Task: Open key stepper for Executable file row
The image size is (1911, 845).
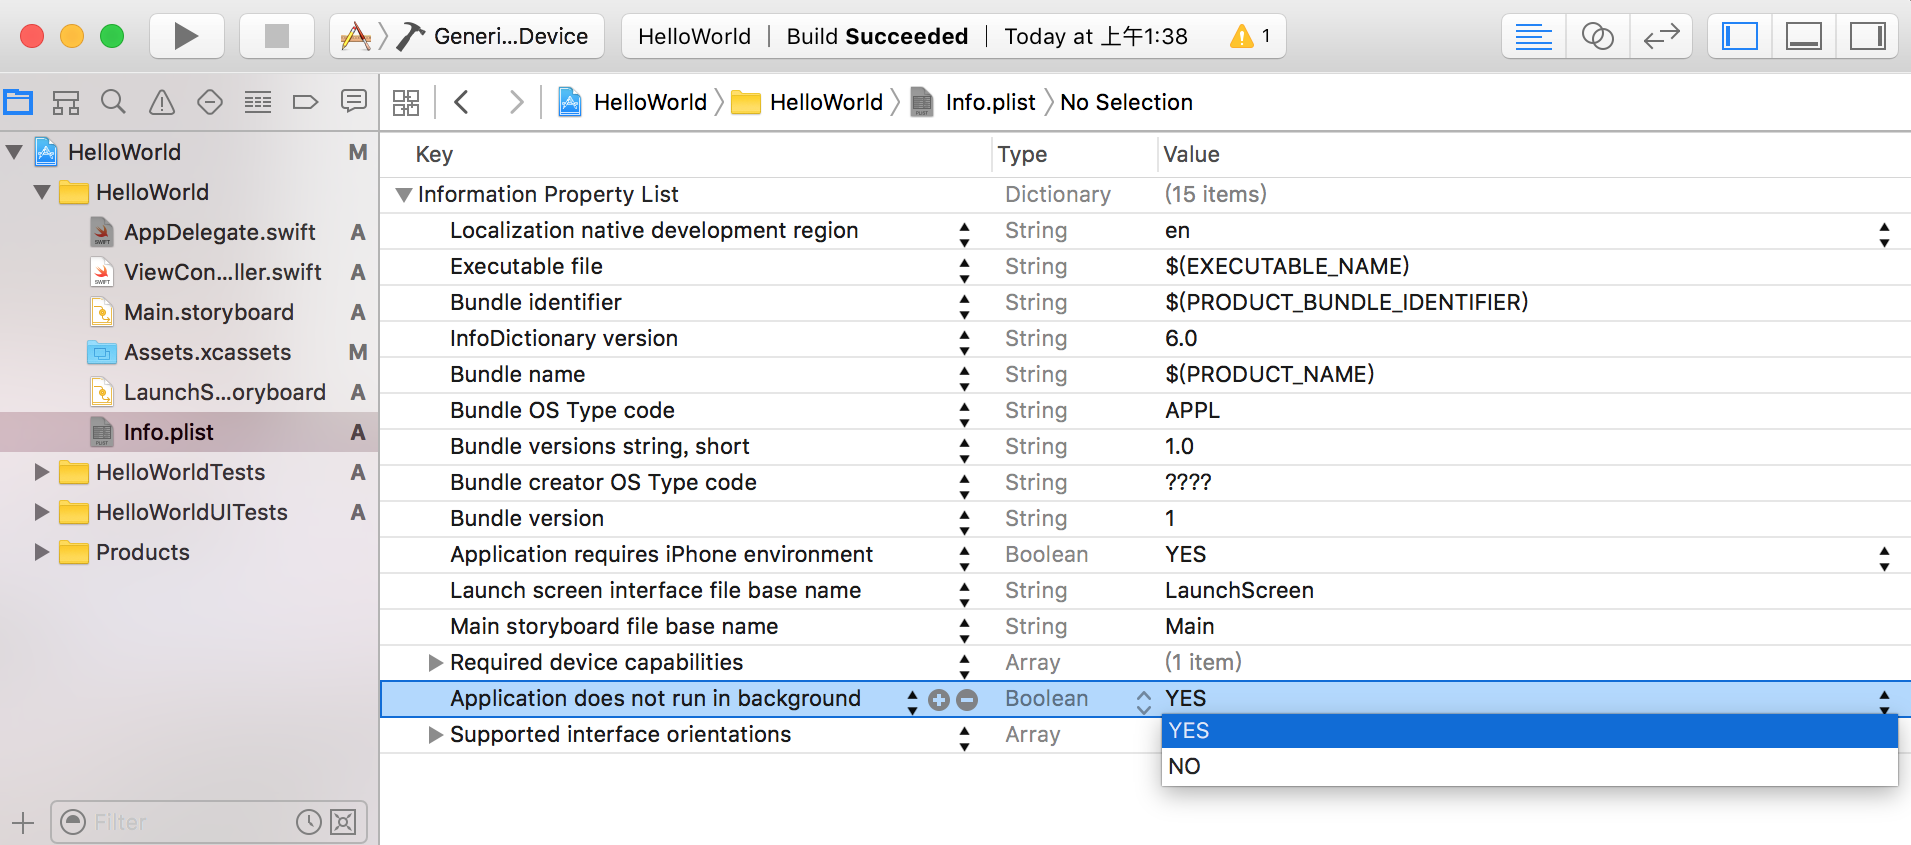Action: pyautogui.click(x=964, y=271)
